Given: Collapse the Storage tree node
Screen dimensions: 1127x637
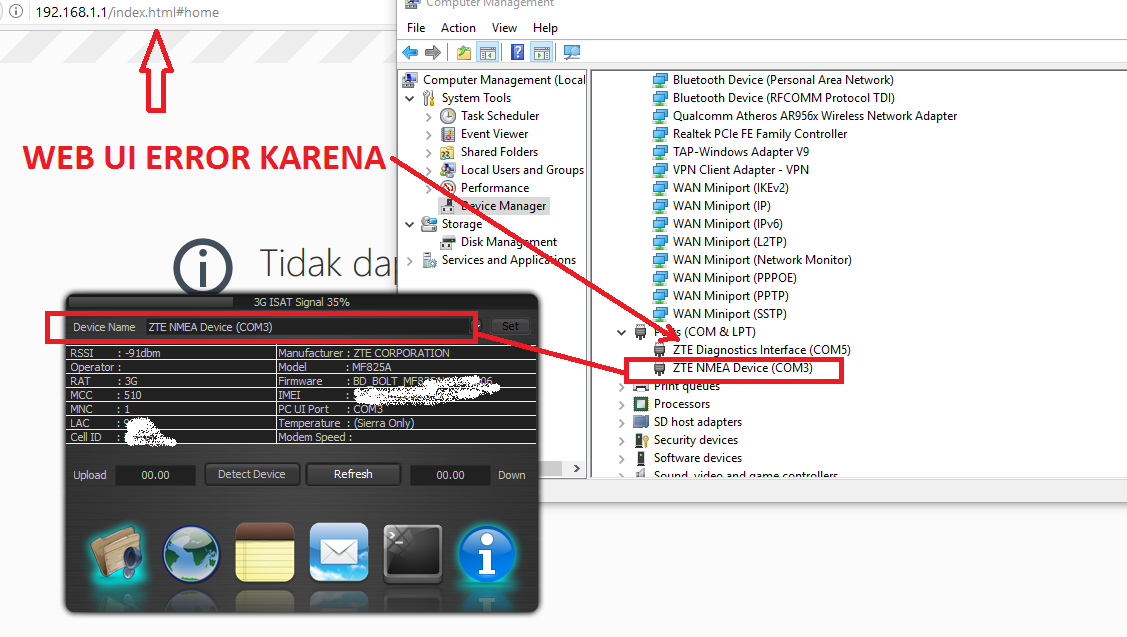Looking at the screenshot, I should tap(410, 224).
